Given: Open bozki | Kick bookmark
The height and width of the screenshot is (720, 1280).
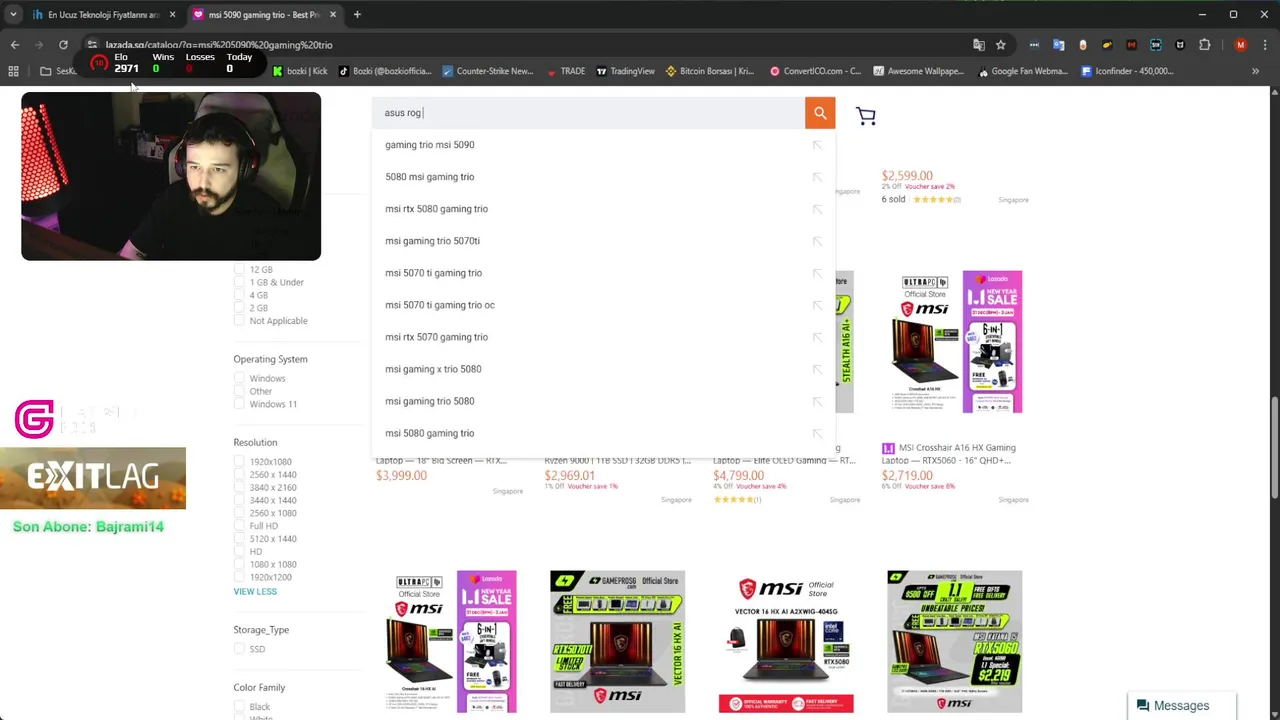Looking at the screenshot, I should click(x=300, y=71).
